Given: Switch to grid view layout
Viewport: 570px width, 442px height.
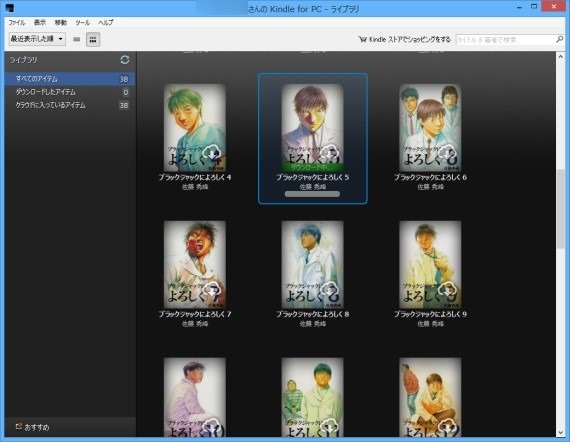Looking at the screenshot, I should tap(93, 39).
